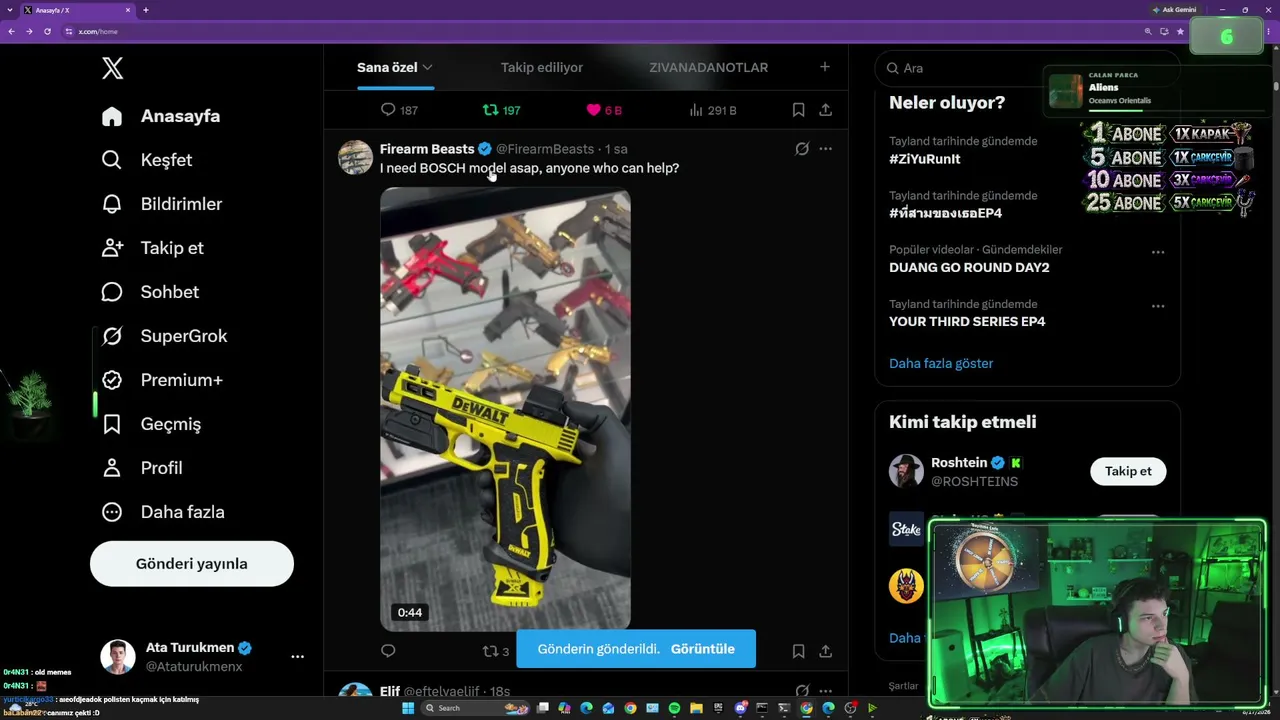Viewport: 1280px width, 720px height.
Task: Open Firearm Beasts profile avatar
Action: (355, 157)
